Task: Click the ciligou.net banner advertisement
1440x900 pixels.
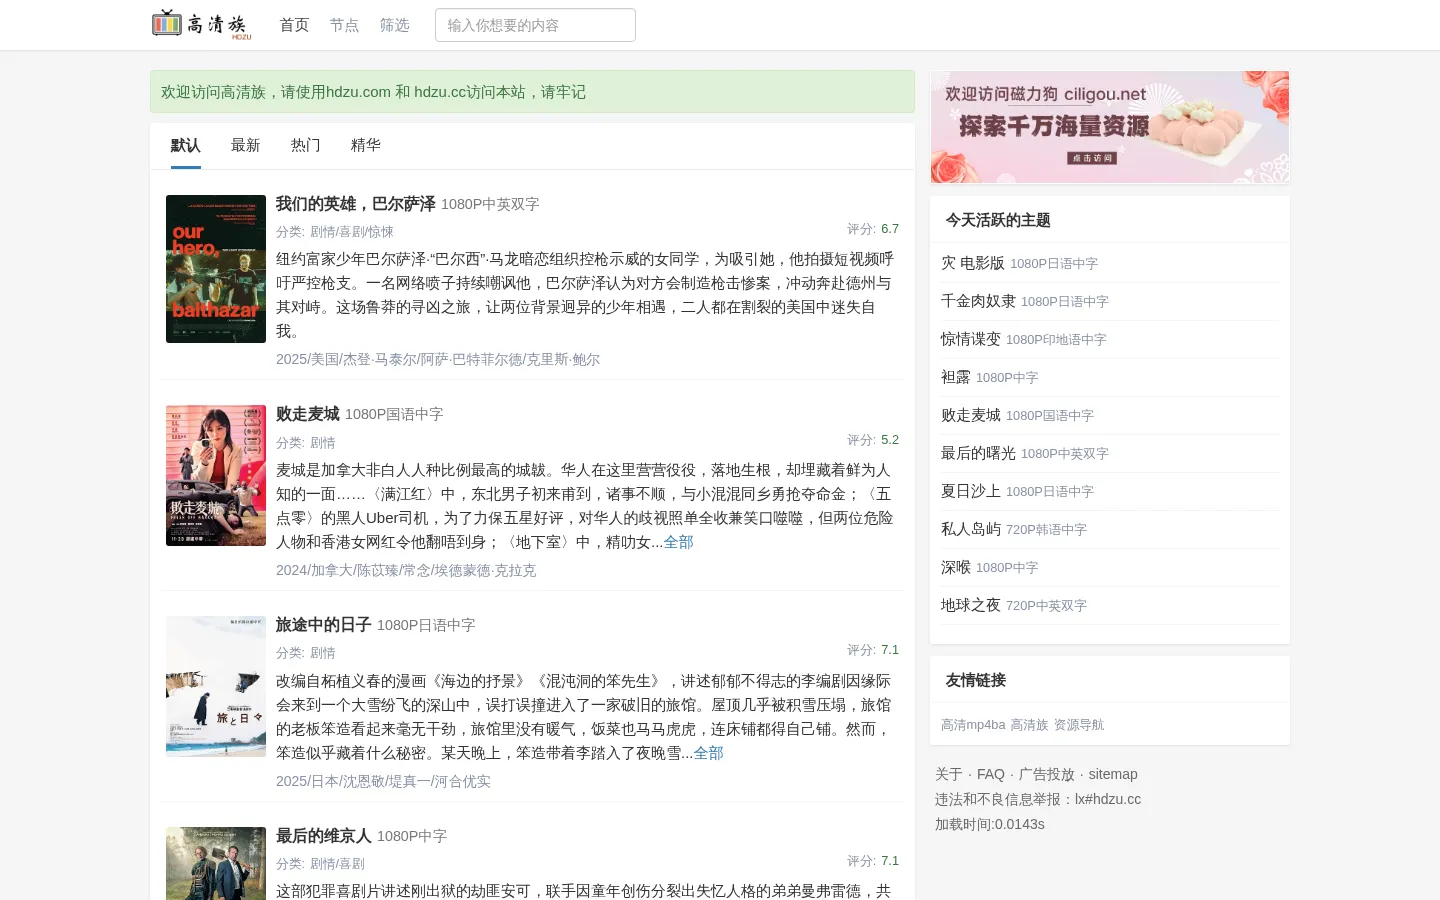Action: (x=1110, y=127)
